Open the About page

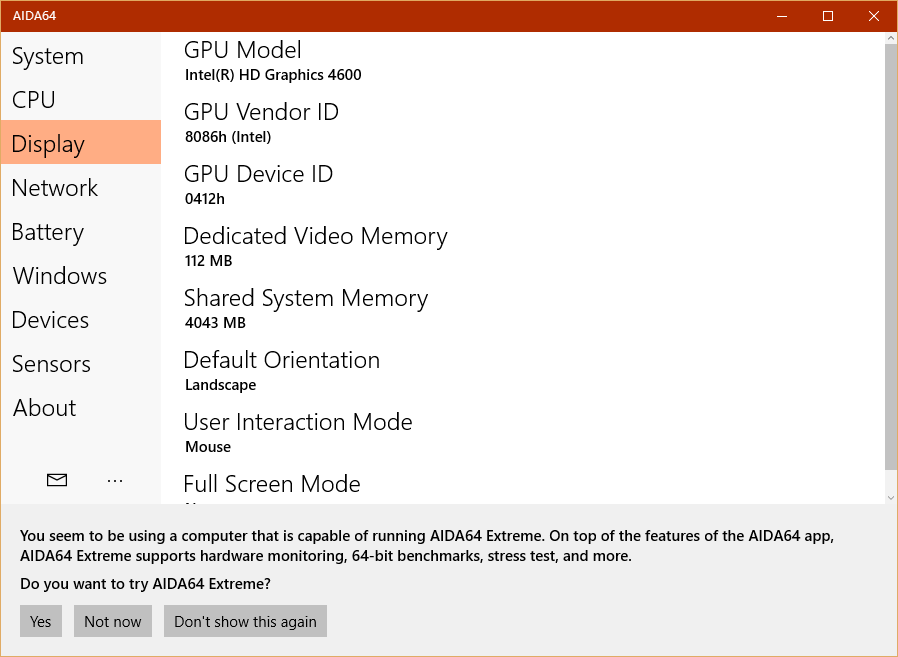[44, 408]
